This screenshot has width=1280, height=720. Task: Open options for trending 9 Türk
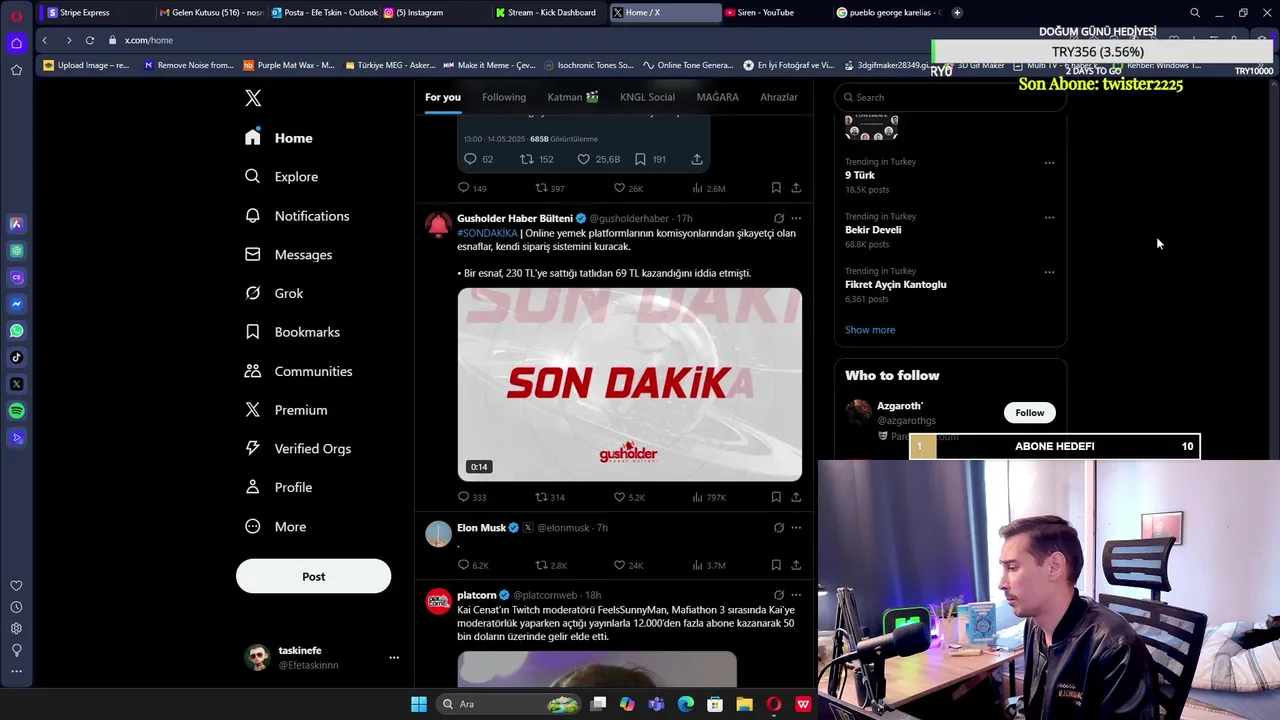(x=1049, y=162)
